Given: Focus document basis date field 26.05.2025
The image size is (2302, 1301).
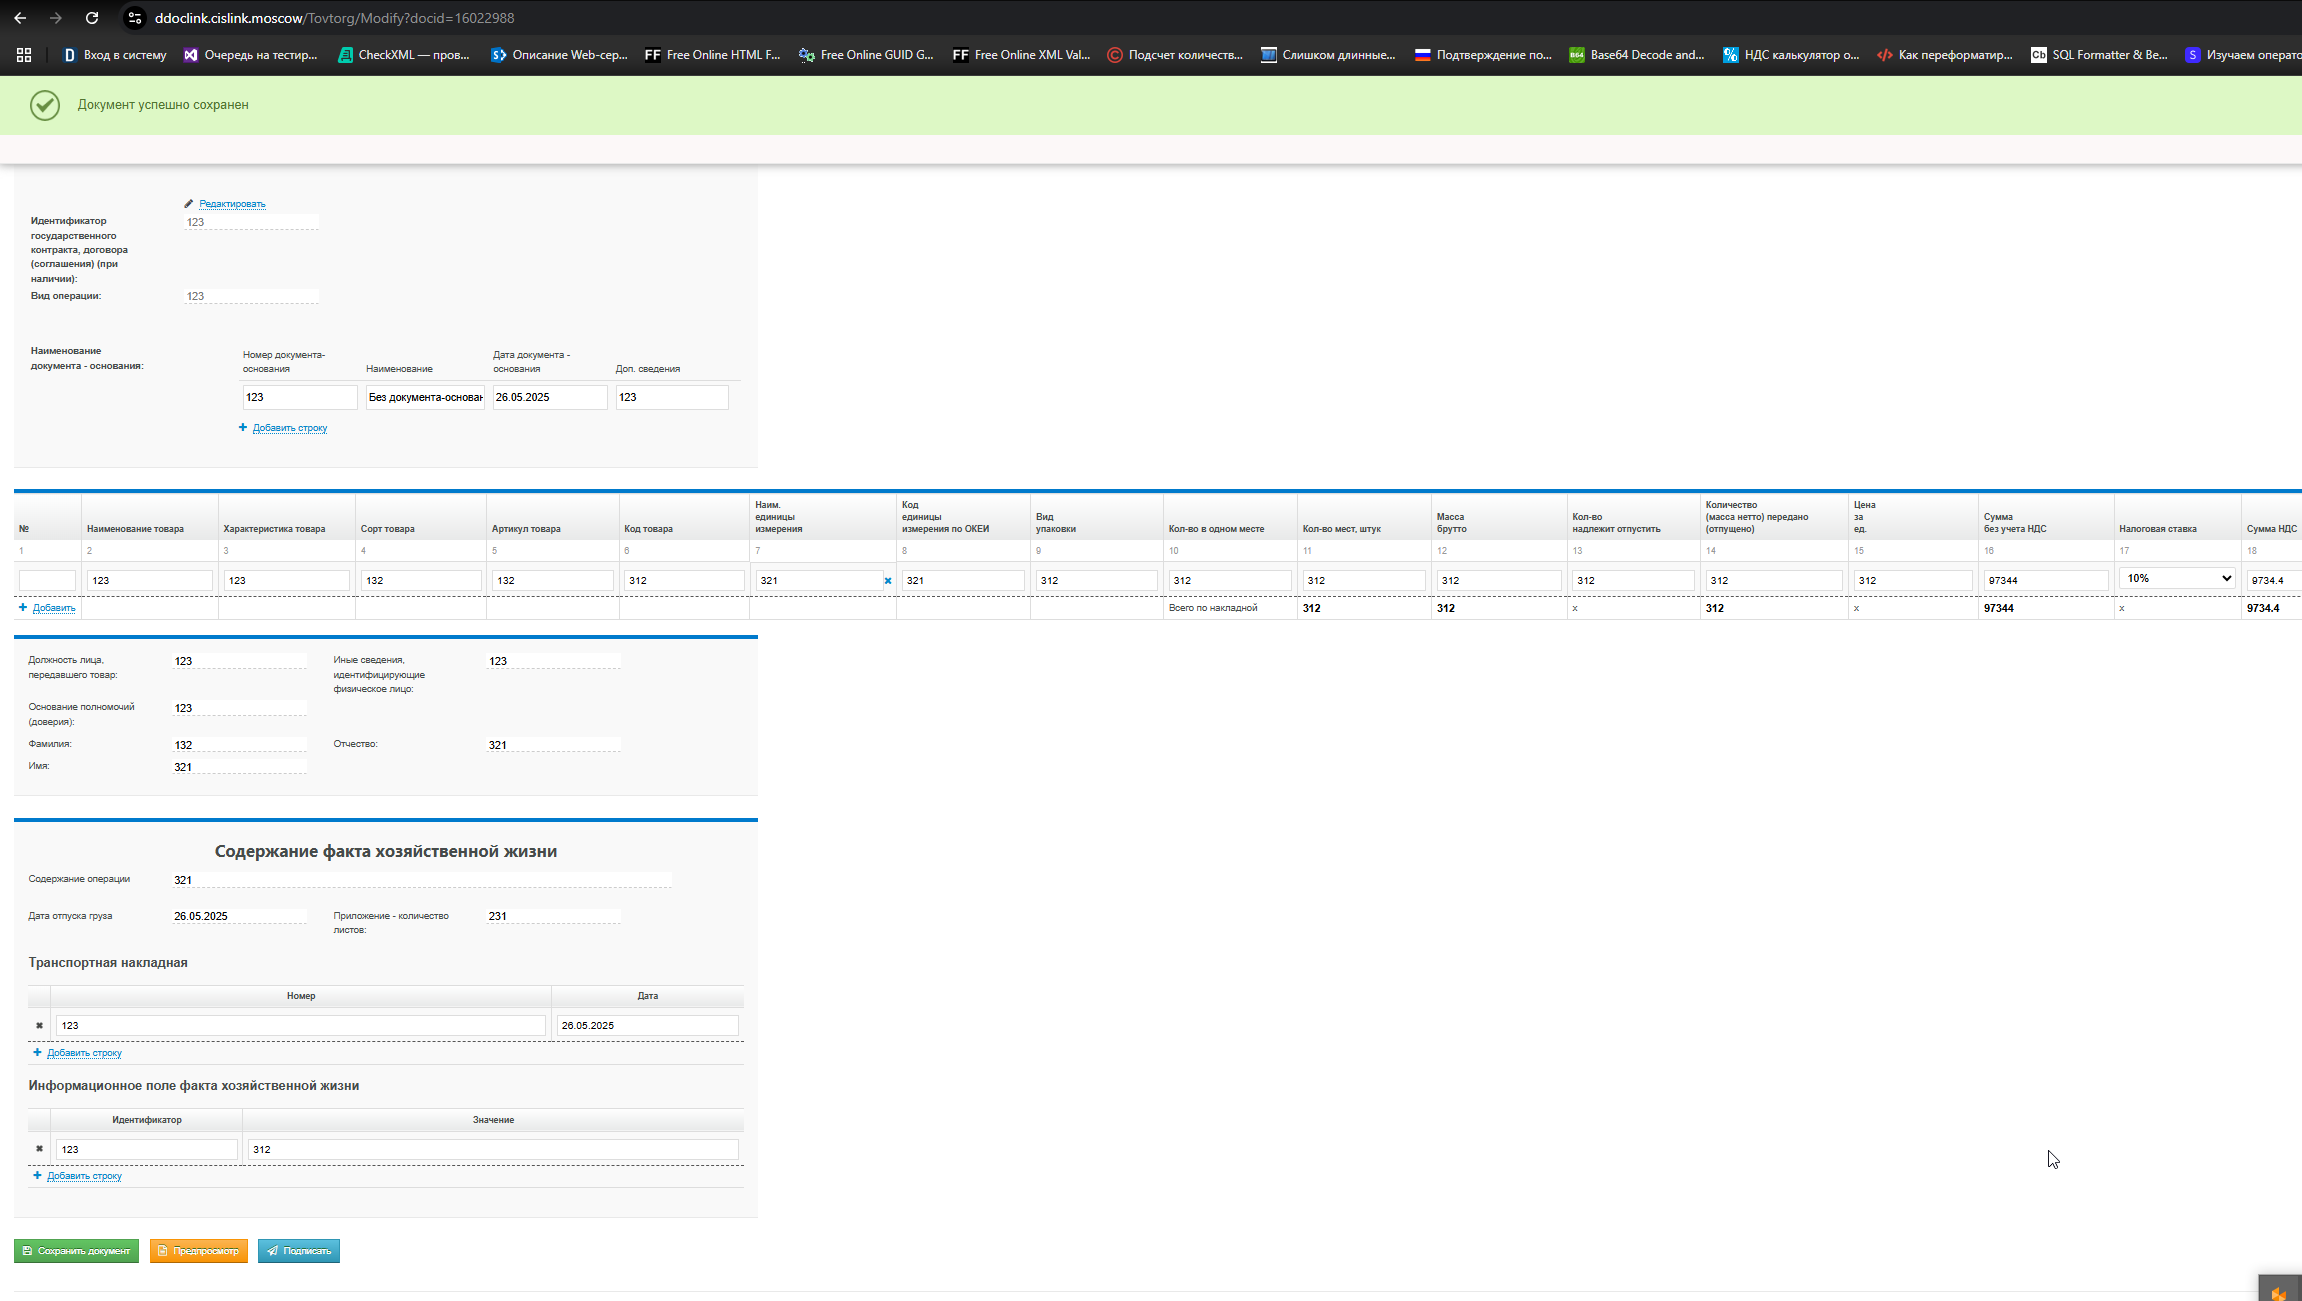Looking at the screenshot, I should [550, 397].
